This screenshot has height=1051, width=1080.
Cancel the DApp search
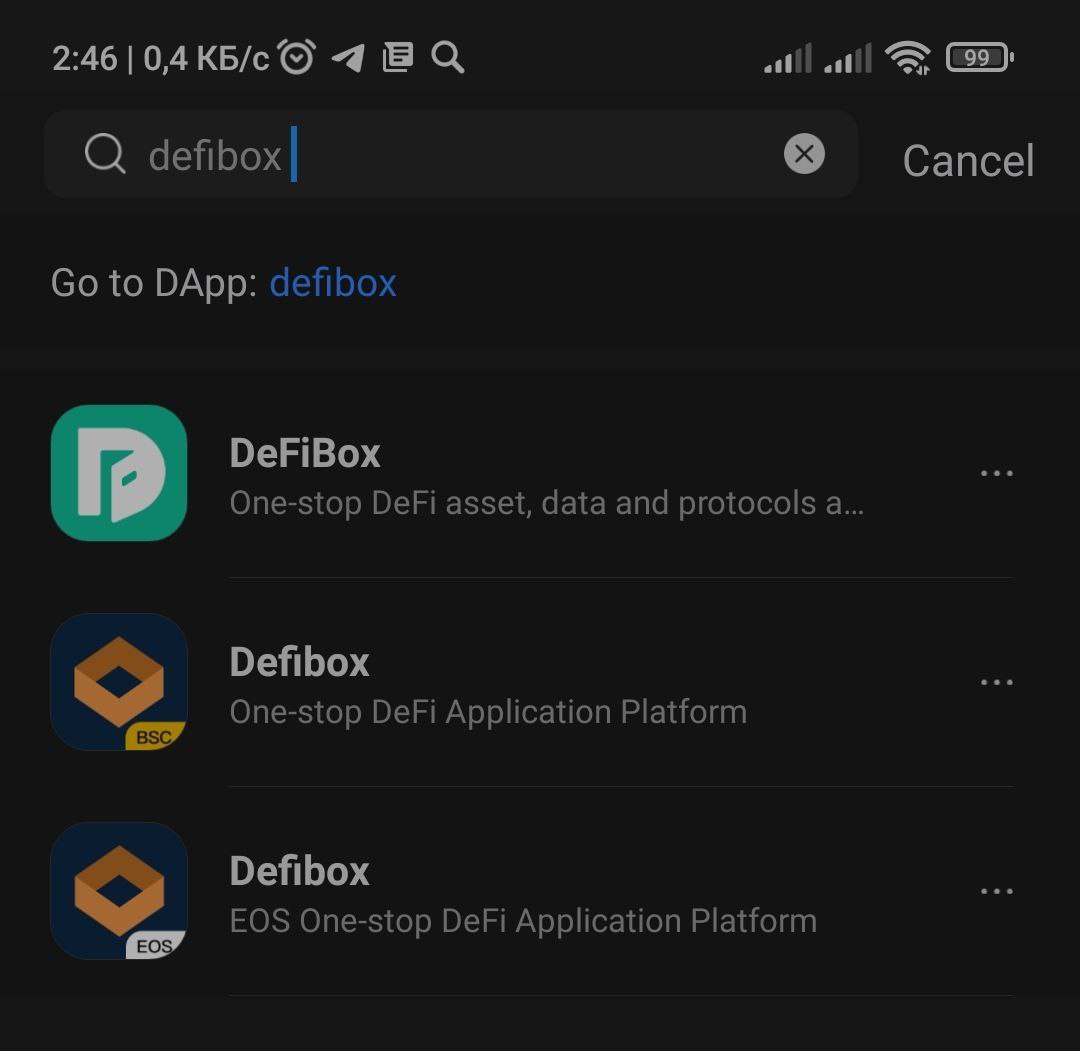(968, 160)
